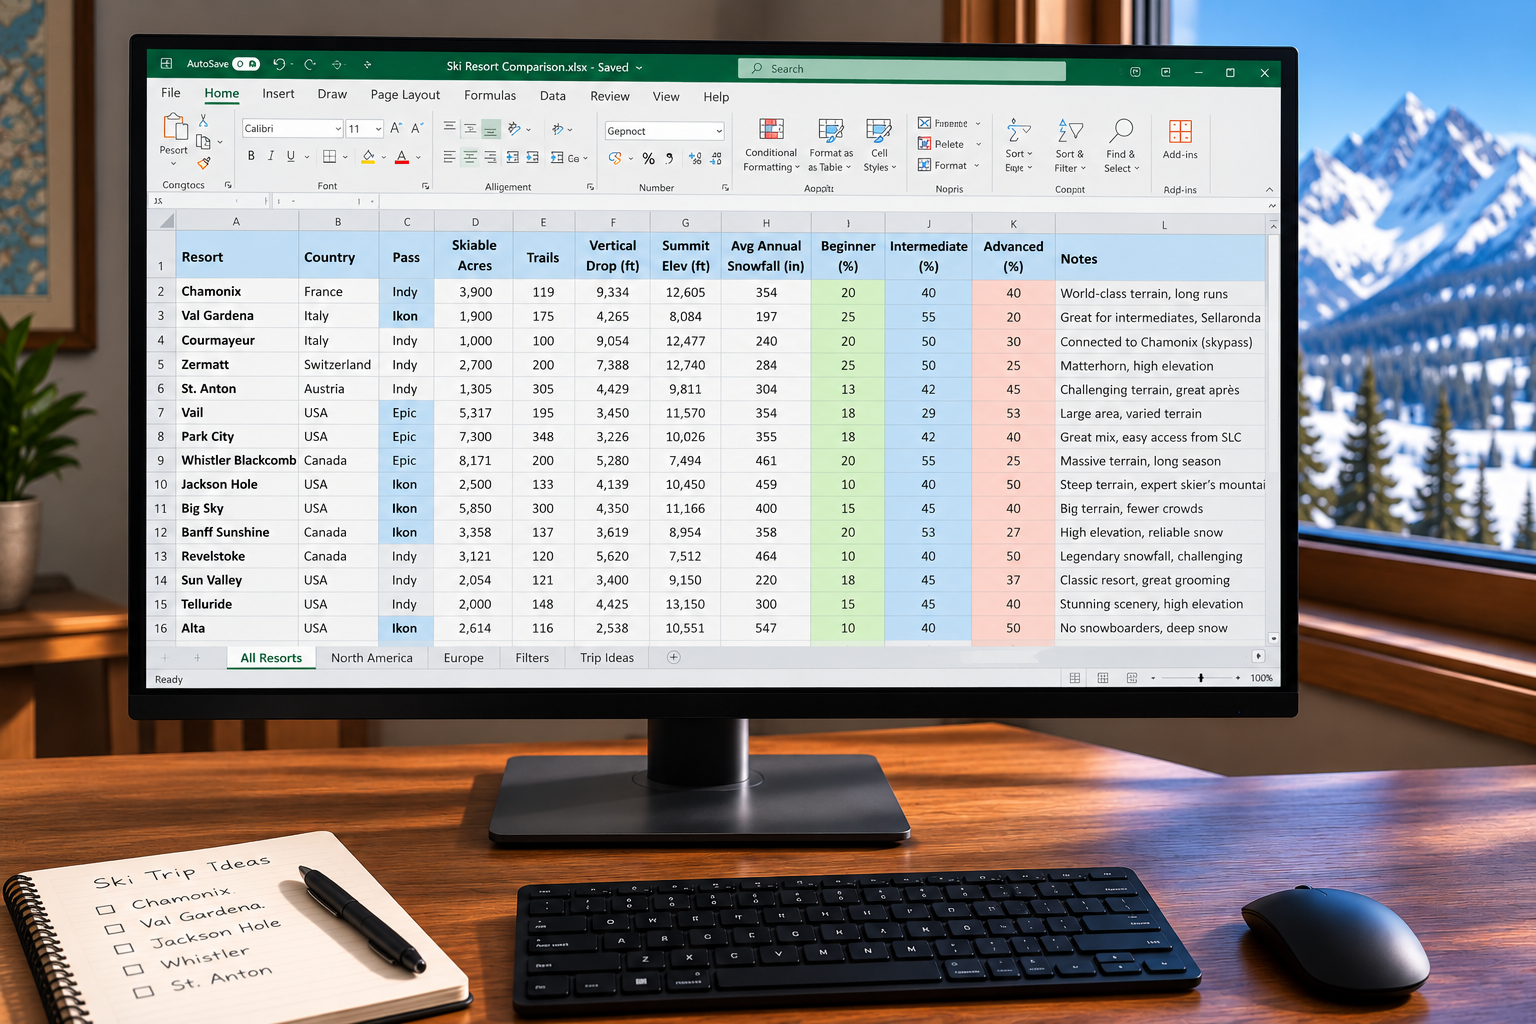Collapse the ribbon with the chevron
This screenshot has height=1024, width=1536.
(x=1269, y=189)
